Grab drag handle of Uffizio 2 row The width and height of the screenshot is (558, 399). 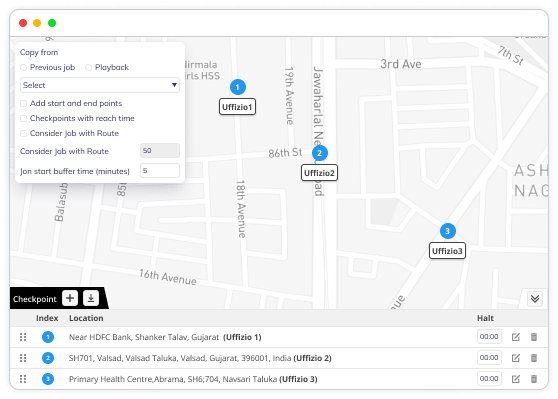click(23, 358)
